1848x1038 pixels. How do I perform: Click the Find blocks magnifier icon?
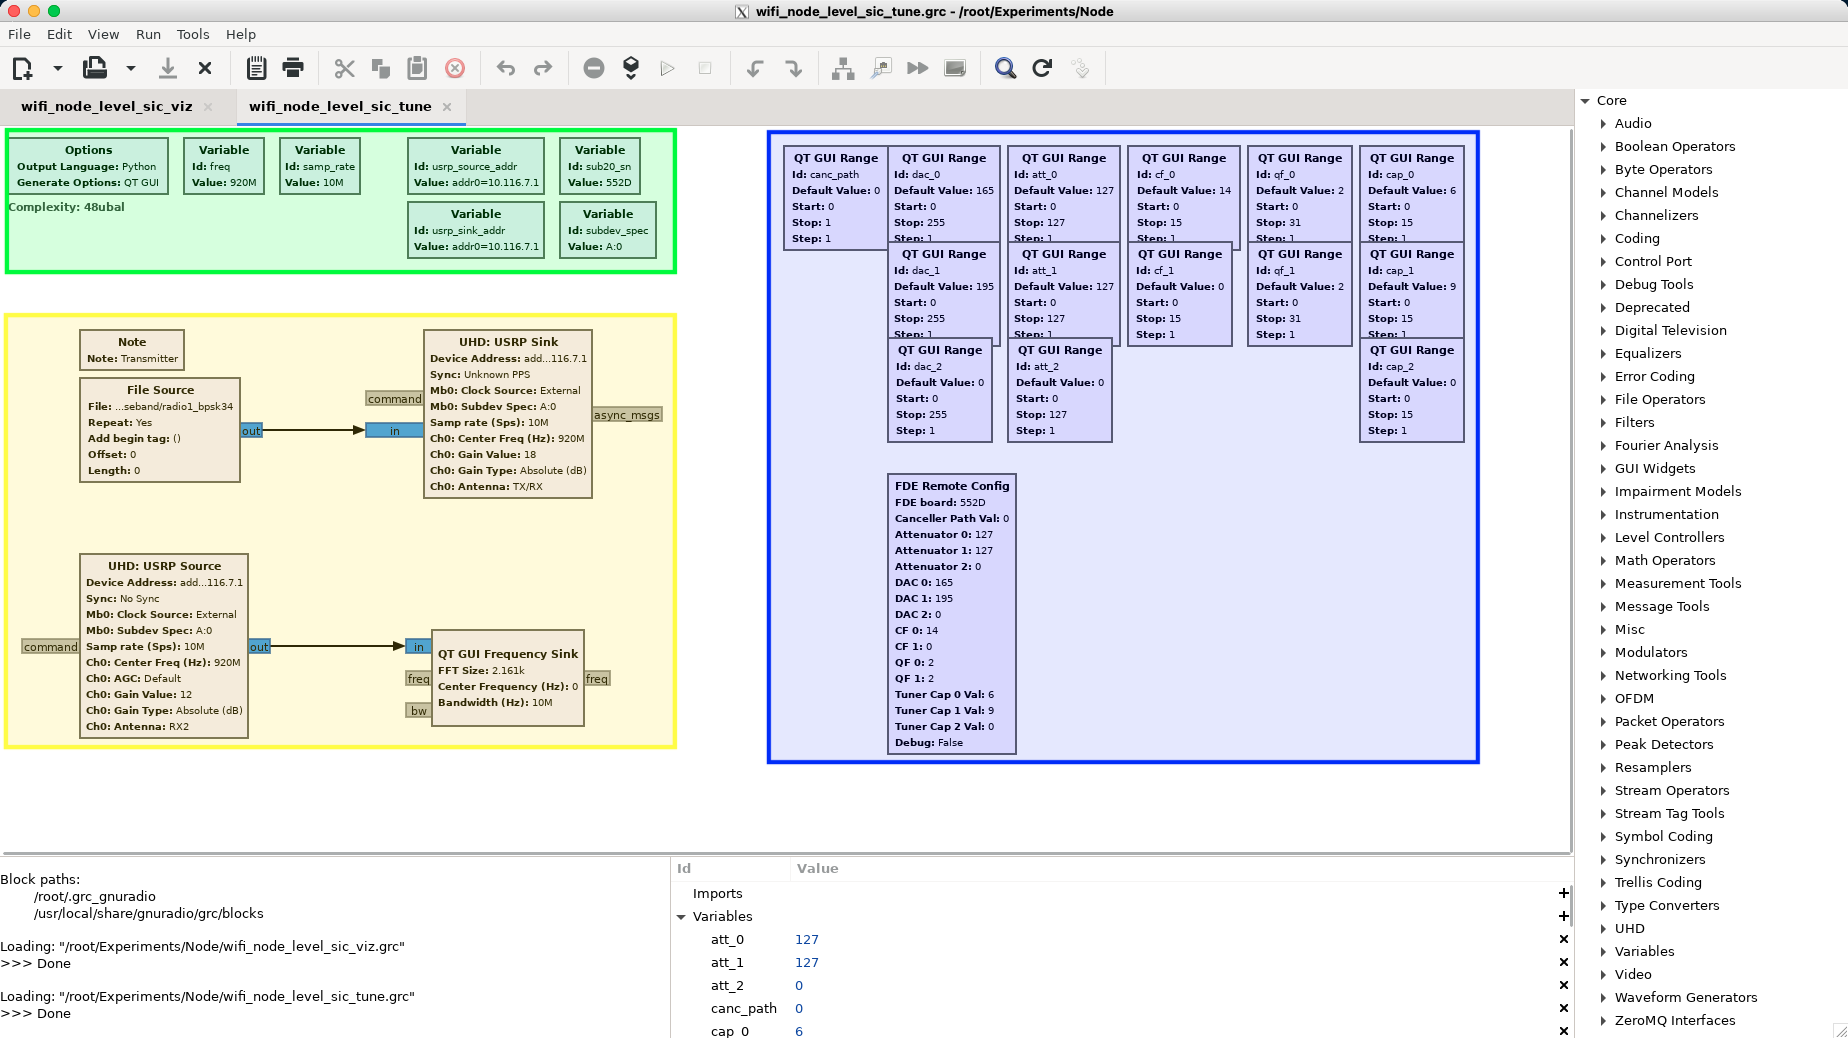coord(1005,68)
